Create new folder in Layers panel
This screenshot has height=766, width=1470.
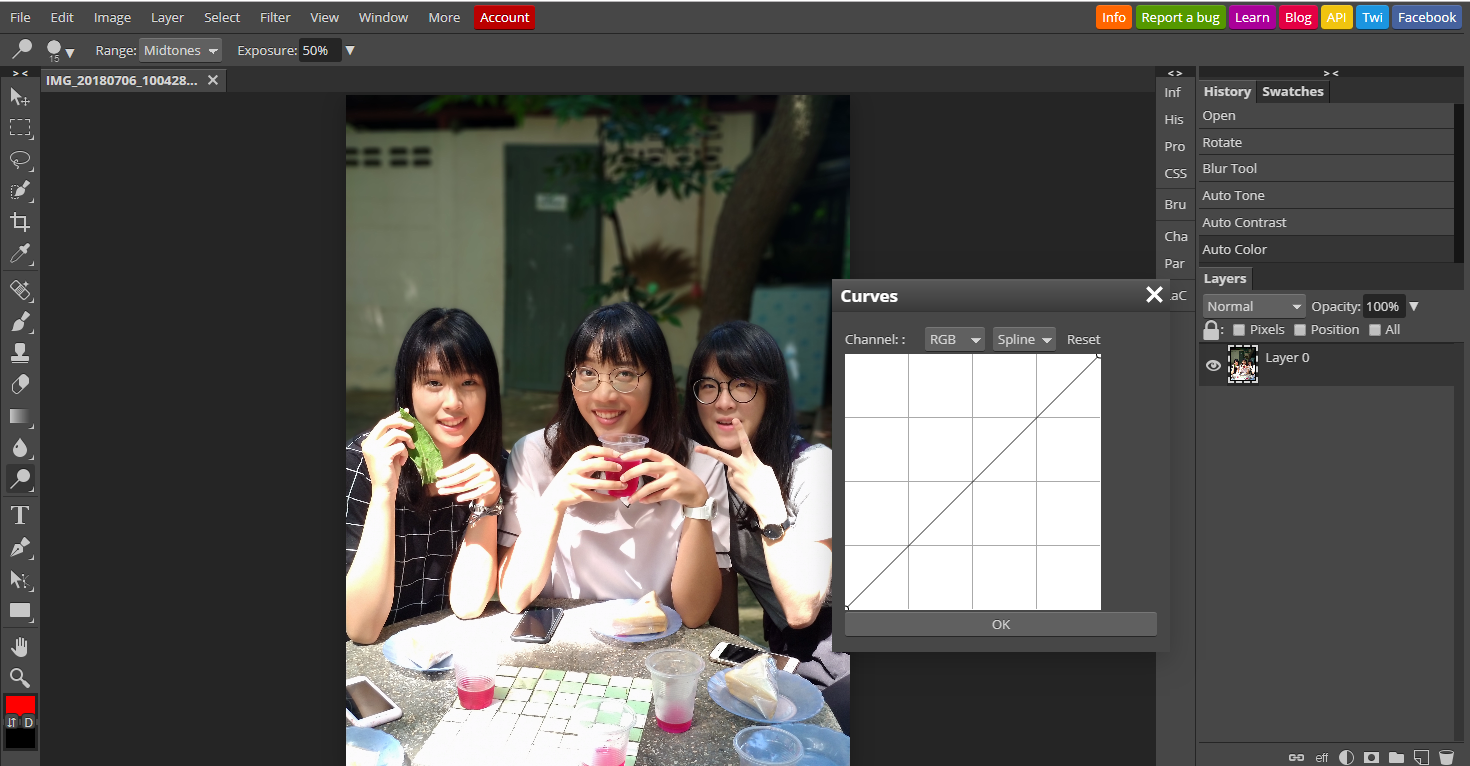point(1397,757)
